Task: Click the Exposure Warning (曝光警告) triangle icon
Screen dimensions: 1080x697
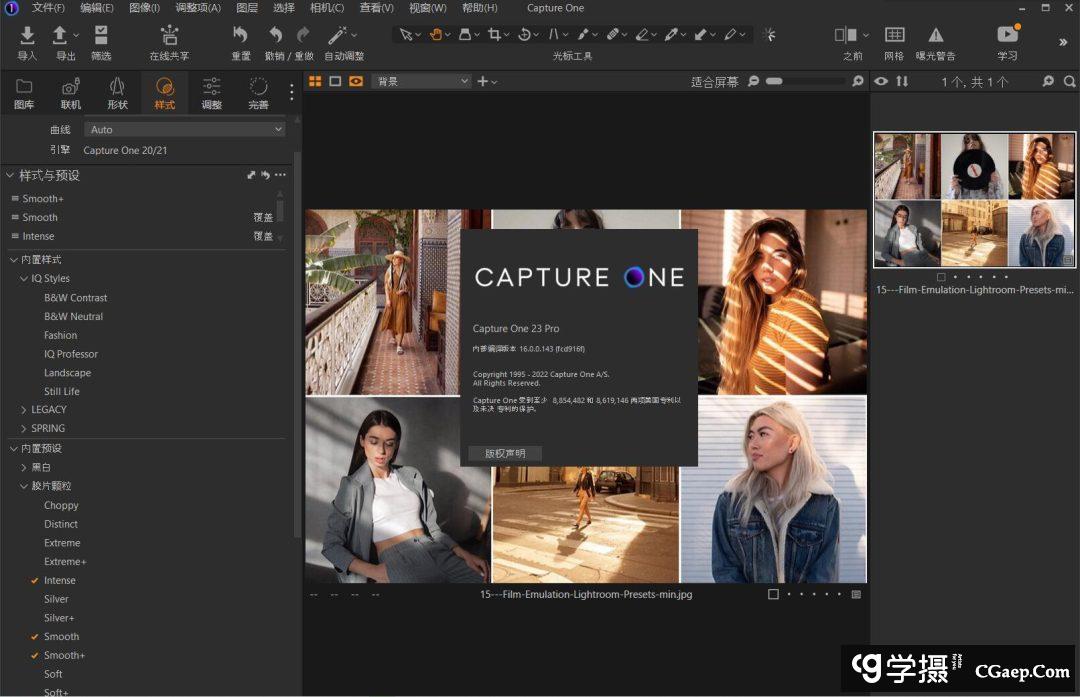Action: [935, 36]
